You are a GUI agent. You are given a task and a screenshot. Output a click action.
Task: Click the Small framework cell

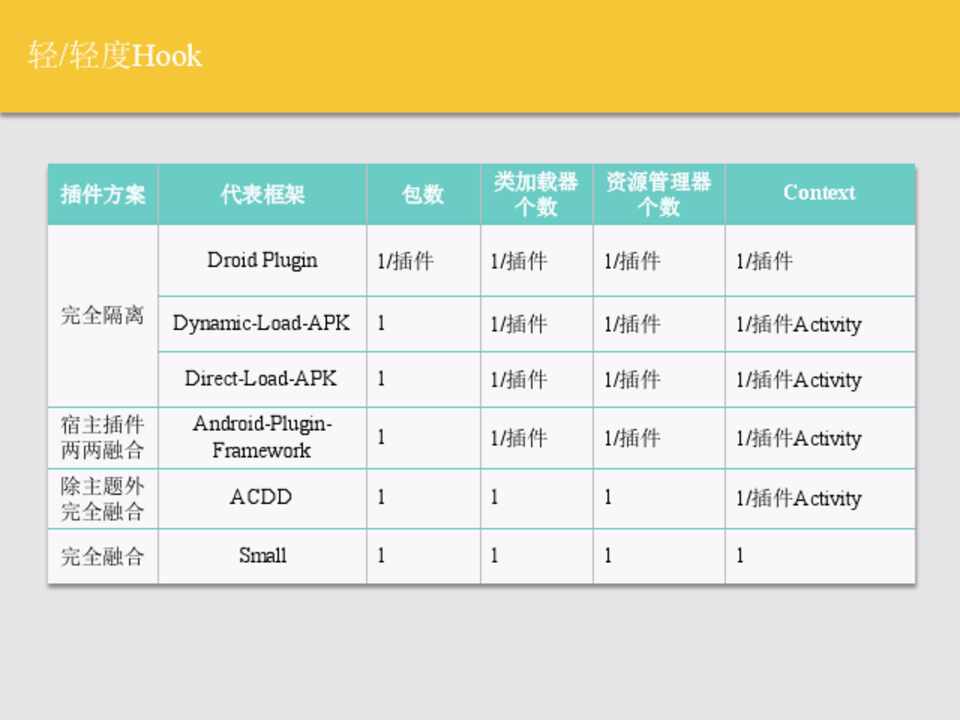coord(262,555)
